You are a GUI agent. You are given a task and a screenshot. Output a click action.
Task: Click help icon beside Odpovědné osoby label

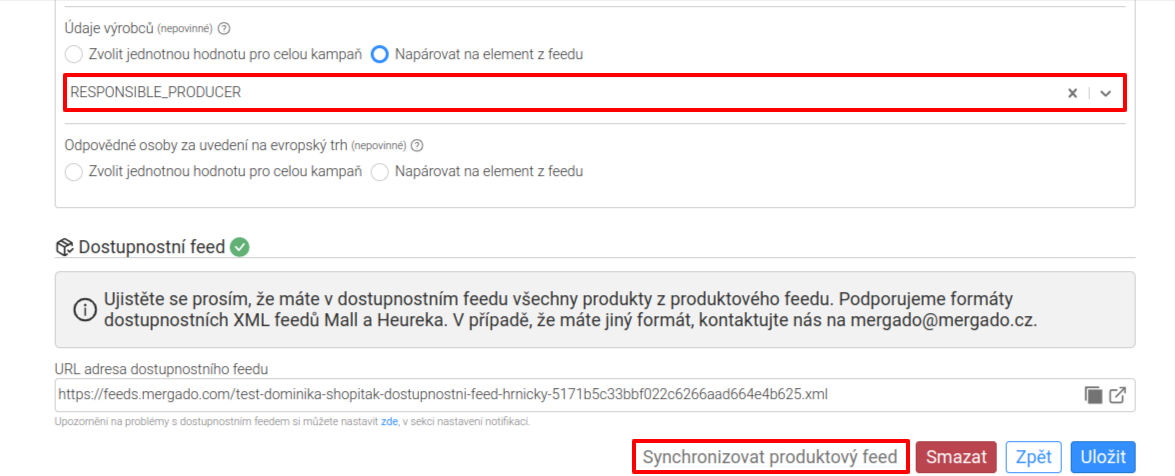(417, 145)
